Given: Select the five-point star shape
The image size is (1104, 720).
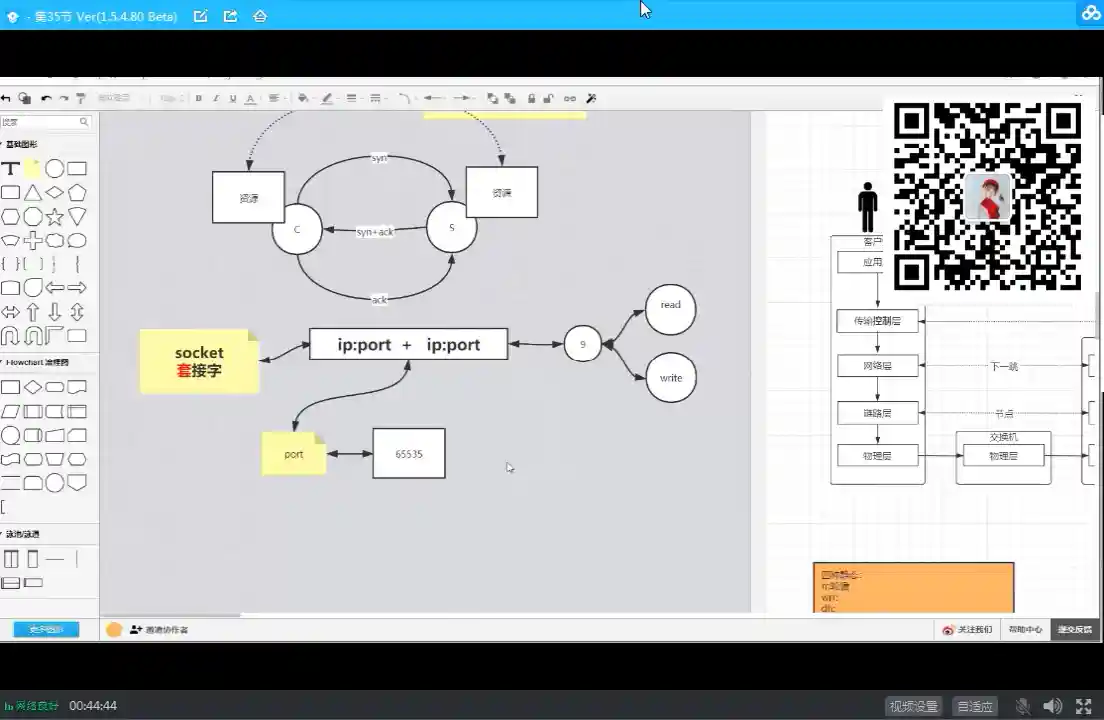Looking at the screenshot, I should (54, 217).
